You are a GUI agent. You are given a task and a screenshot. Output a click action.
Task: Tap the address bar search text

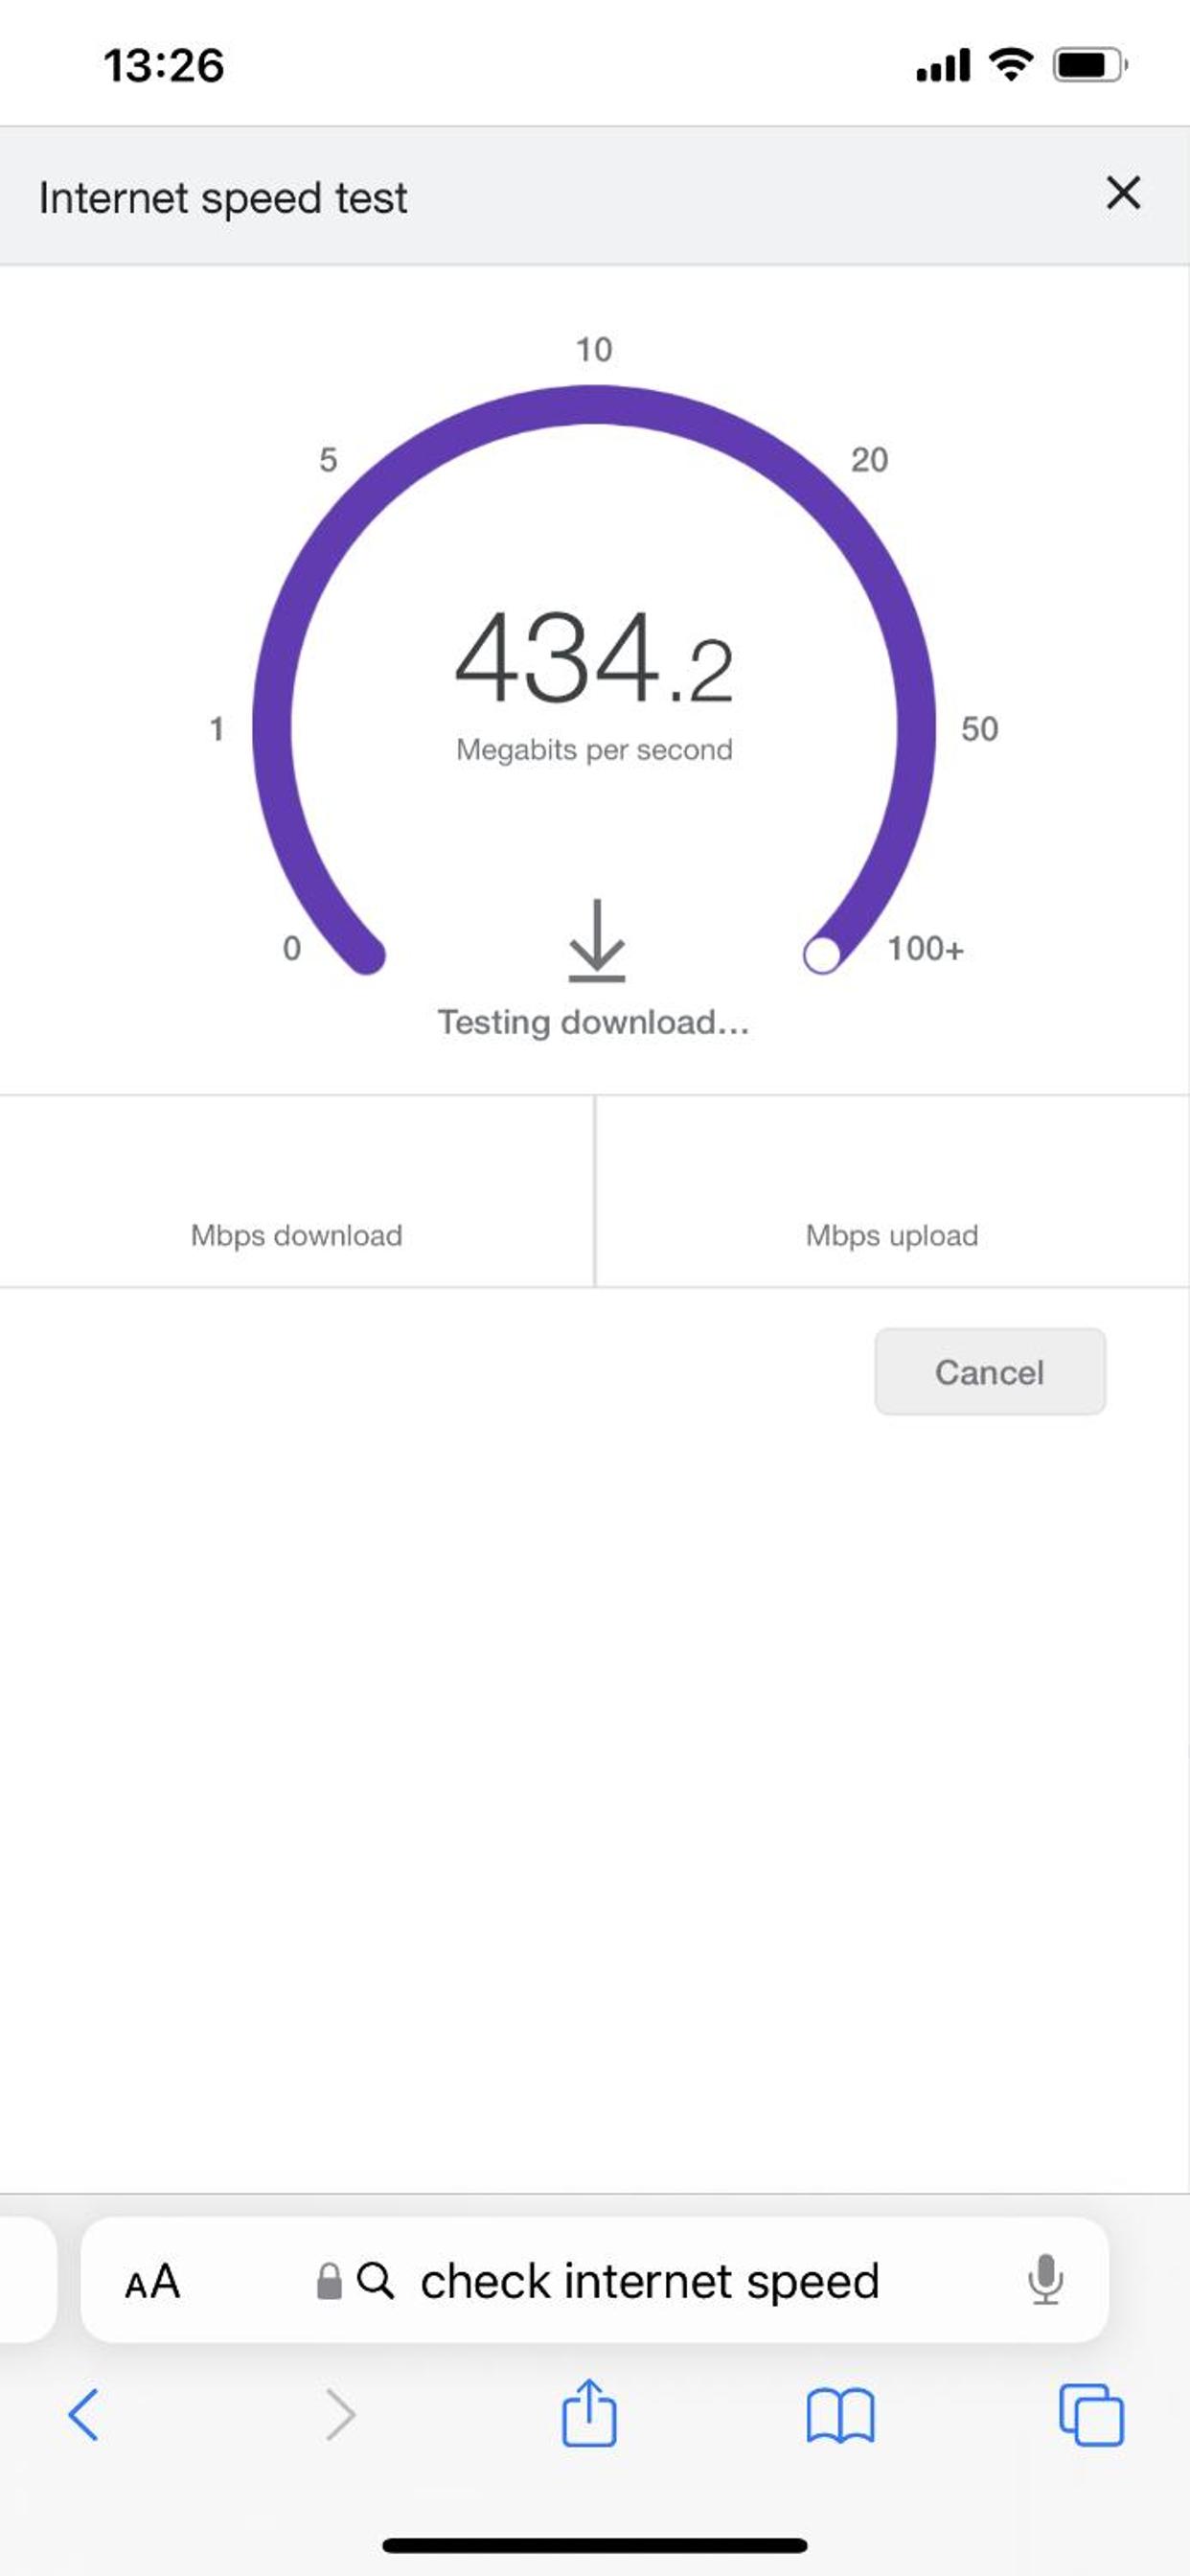point(650,2281)
